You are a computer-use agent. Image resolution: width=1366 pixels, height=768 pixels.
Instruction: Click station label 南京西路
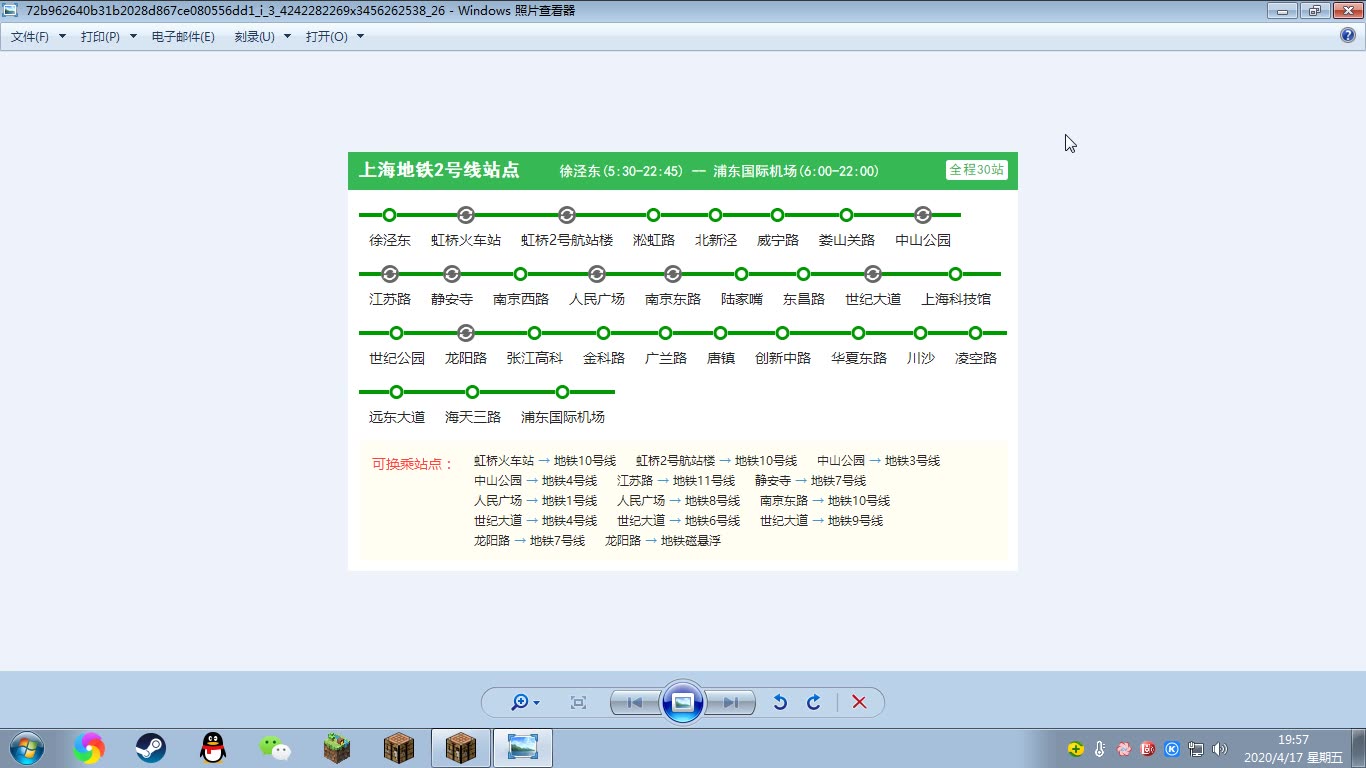pos(521,299)
